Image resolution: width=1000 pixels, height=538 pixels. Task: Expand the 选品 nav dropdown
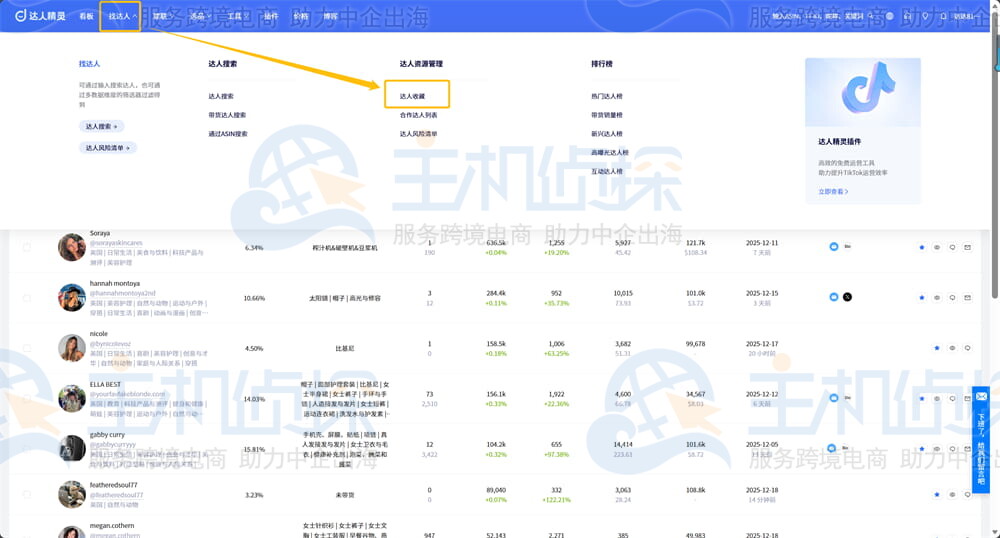(200, 16)
